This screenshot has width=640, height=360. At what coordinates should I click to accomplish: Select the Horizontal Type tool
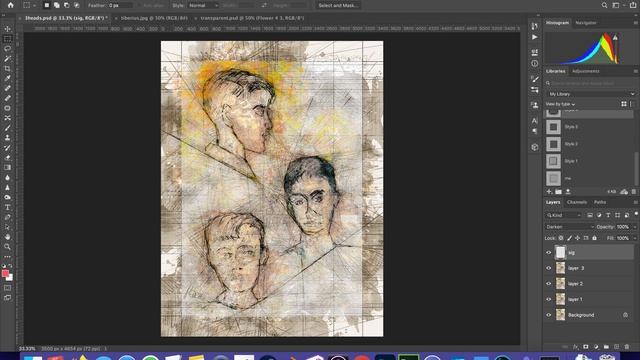point(7,207)
